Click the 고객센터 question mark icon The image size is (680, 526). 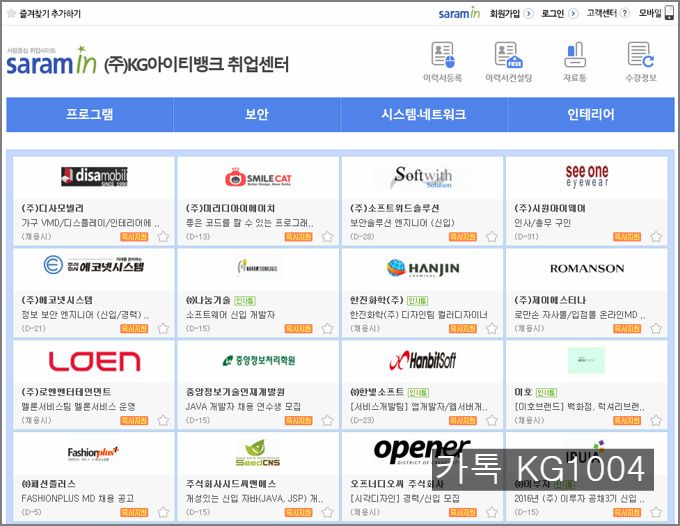click(x=624, y=13)
